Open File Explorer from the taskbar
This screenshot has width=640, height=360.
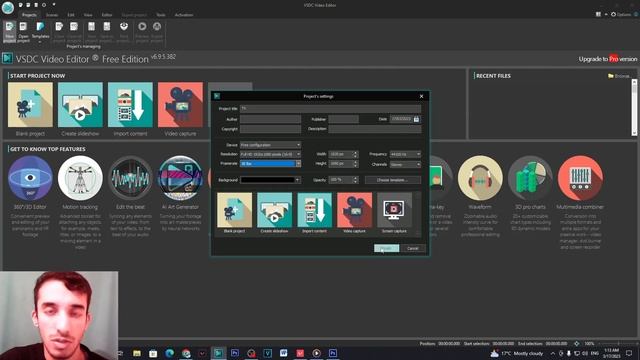tap(137, 353)
